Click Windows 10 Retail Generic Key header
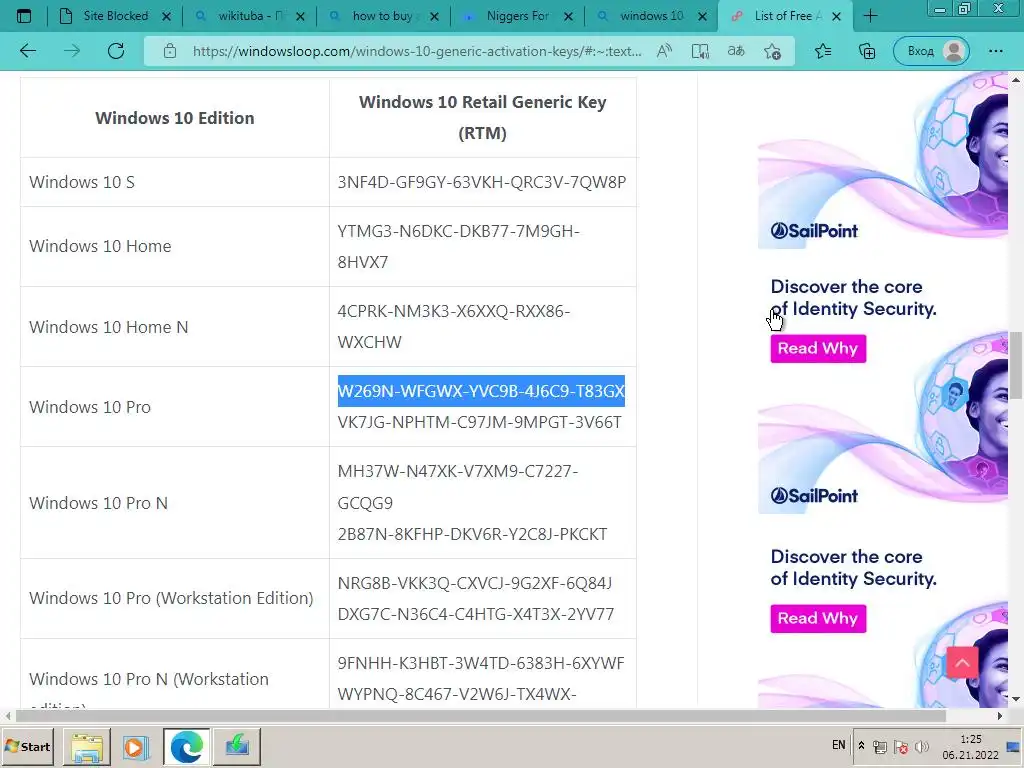1024x768 pixels. pyautogui.click(x=483, y=118)
